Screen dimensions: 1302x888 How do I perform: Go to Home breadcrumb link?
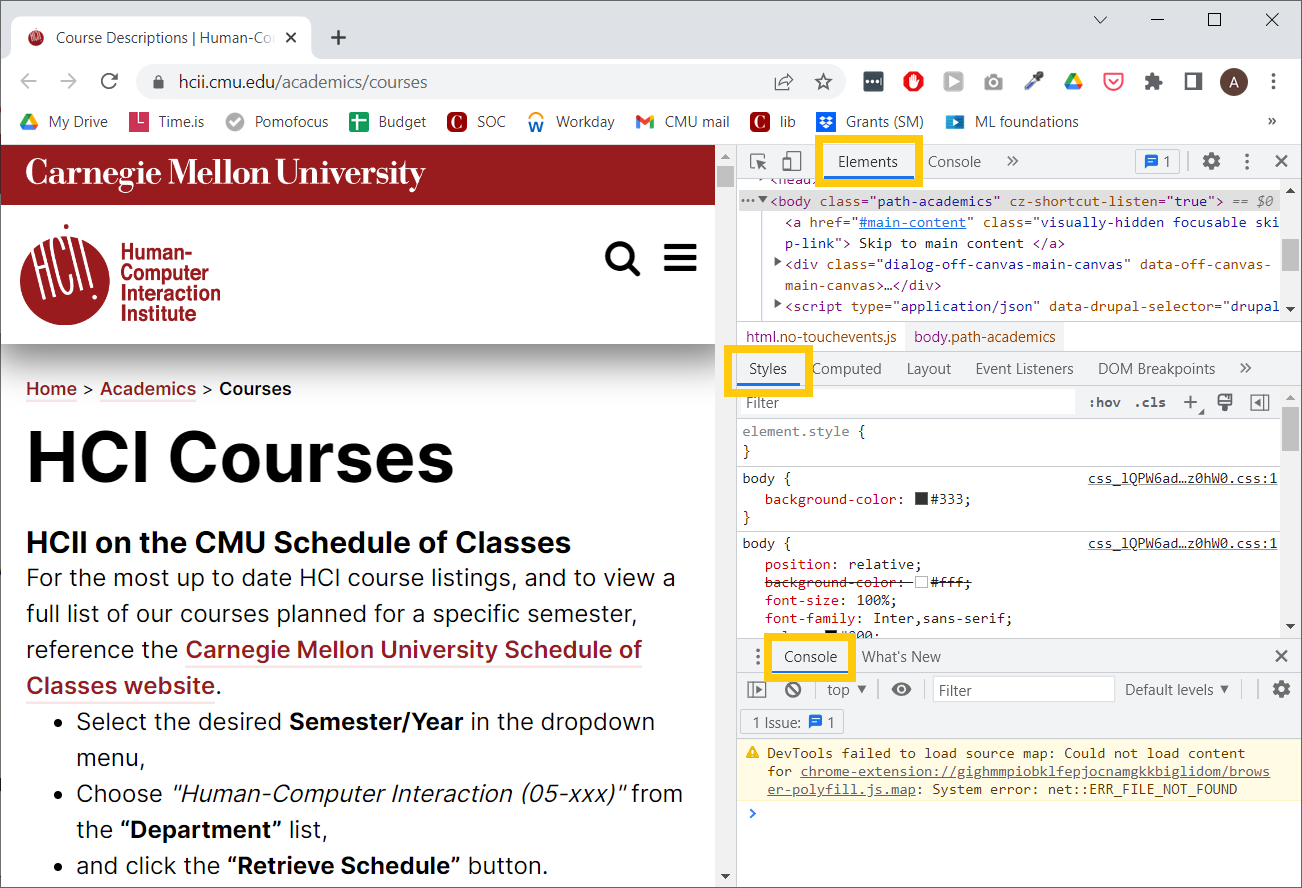pos(52,389)
